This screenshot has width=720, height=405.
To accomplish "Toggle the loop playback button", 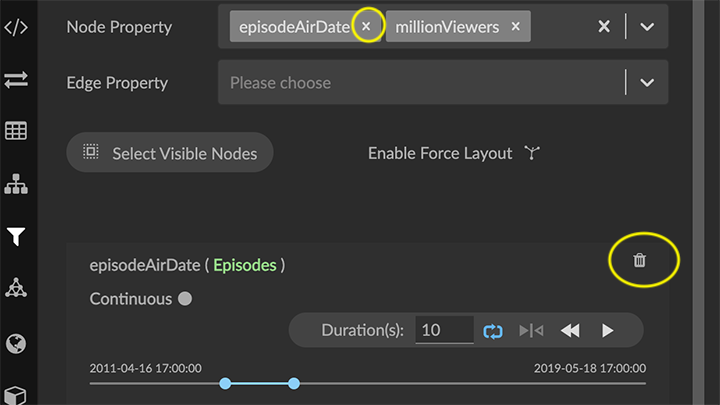I will (x=493, y=330).
